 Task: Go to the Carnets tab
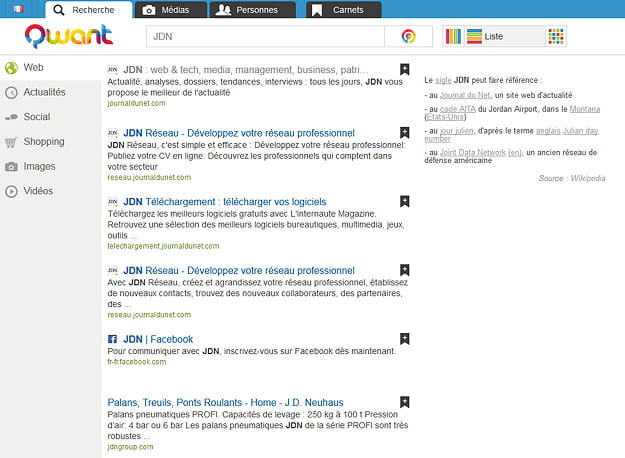tap(344, 10)
